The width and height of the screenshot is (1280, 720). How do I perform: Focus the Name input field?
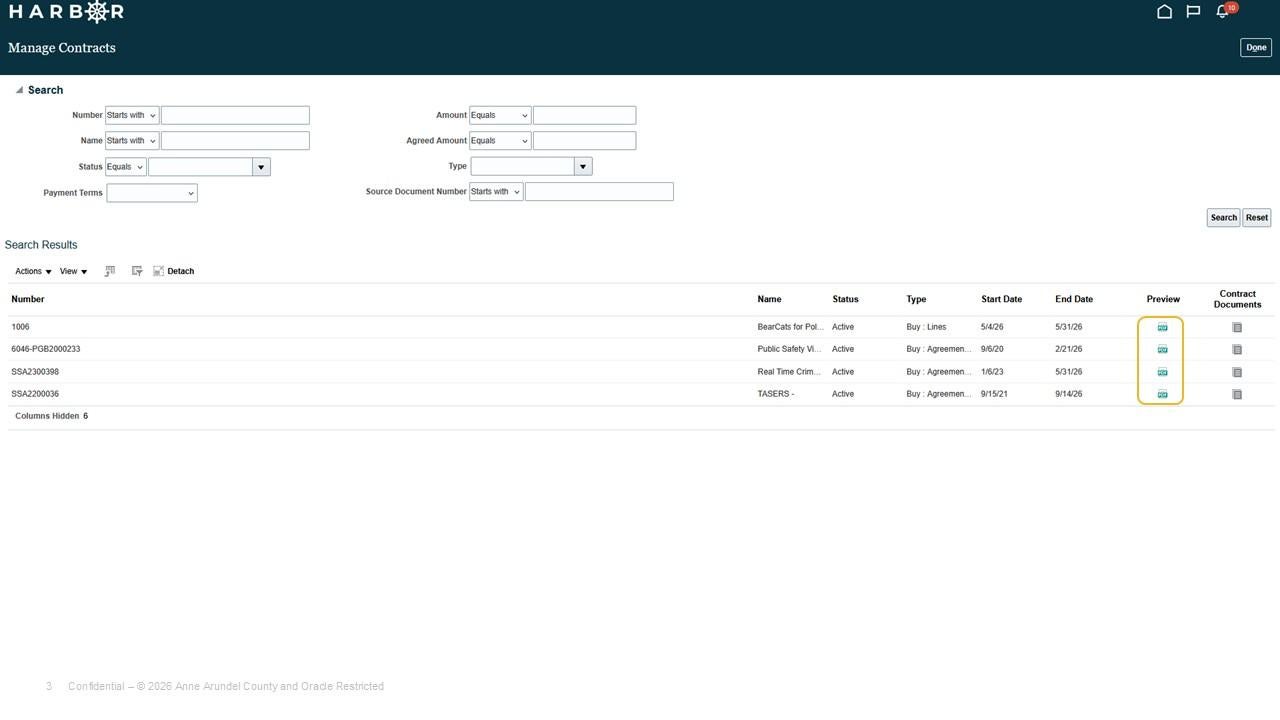click(x=235, y=141)
